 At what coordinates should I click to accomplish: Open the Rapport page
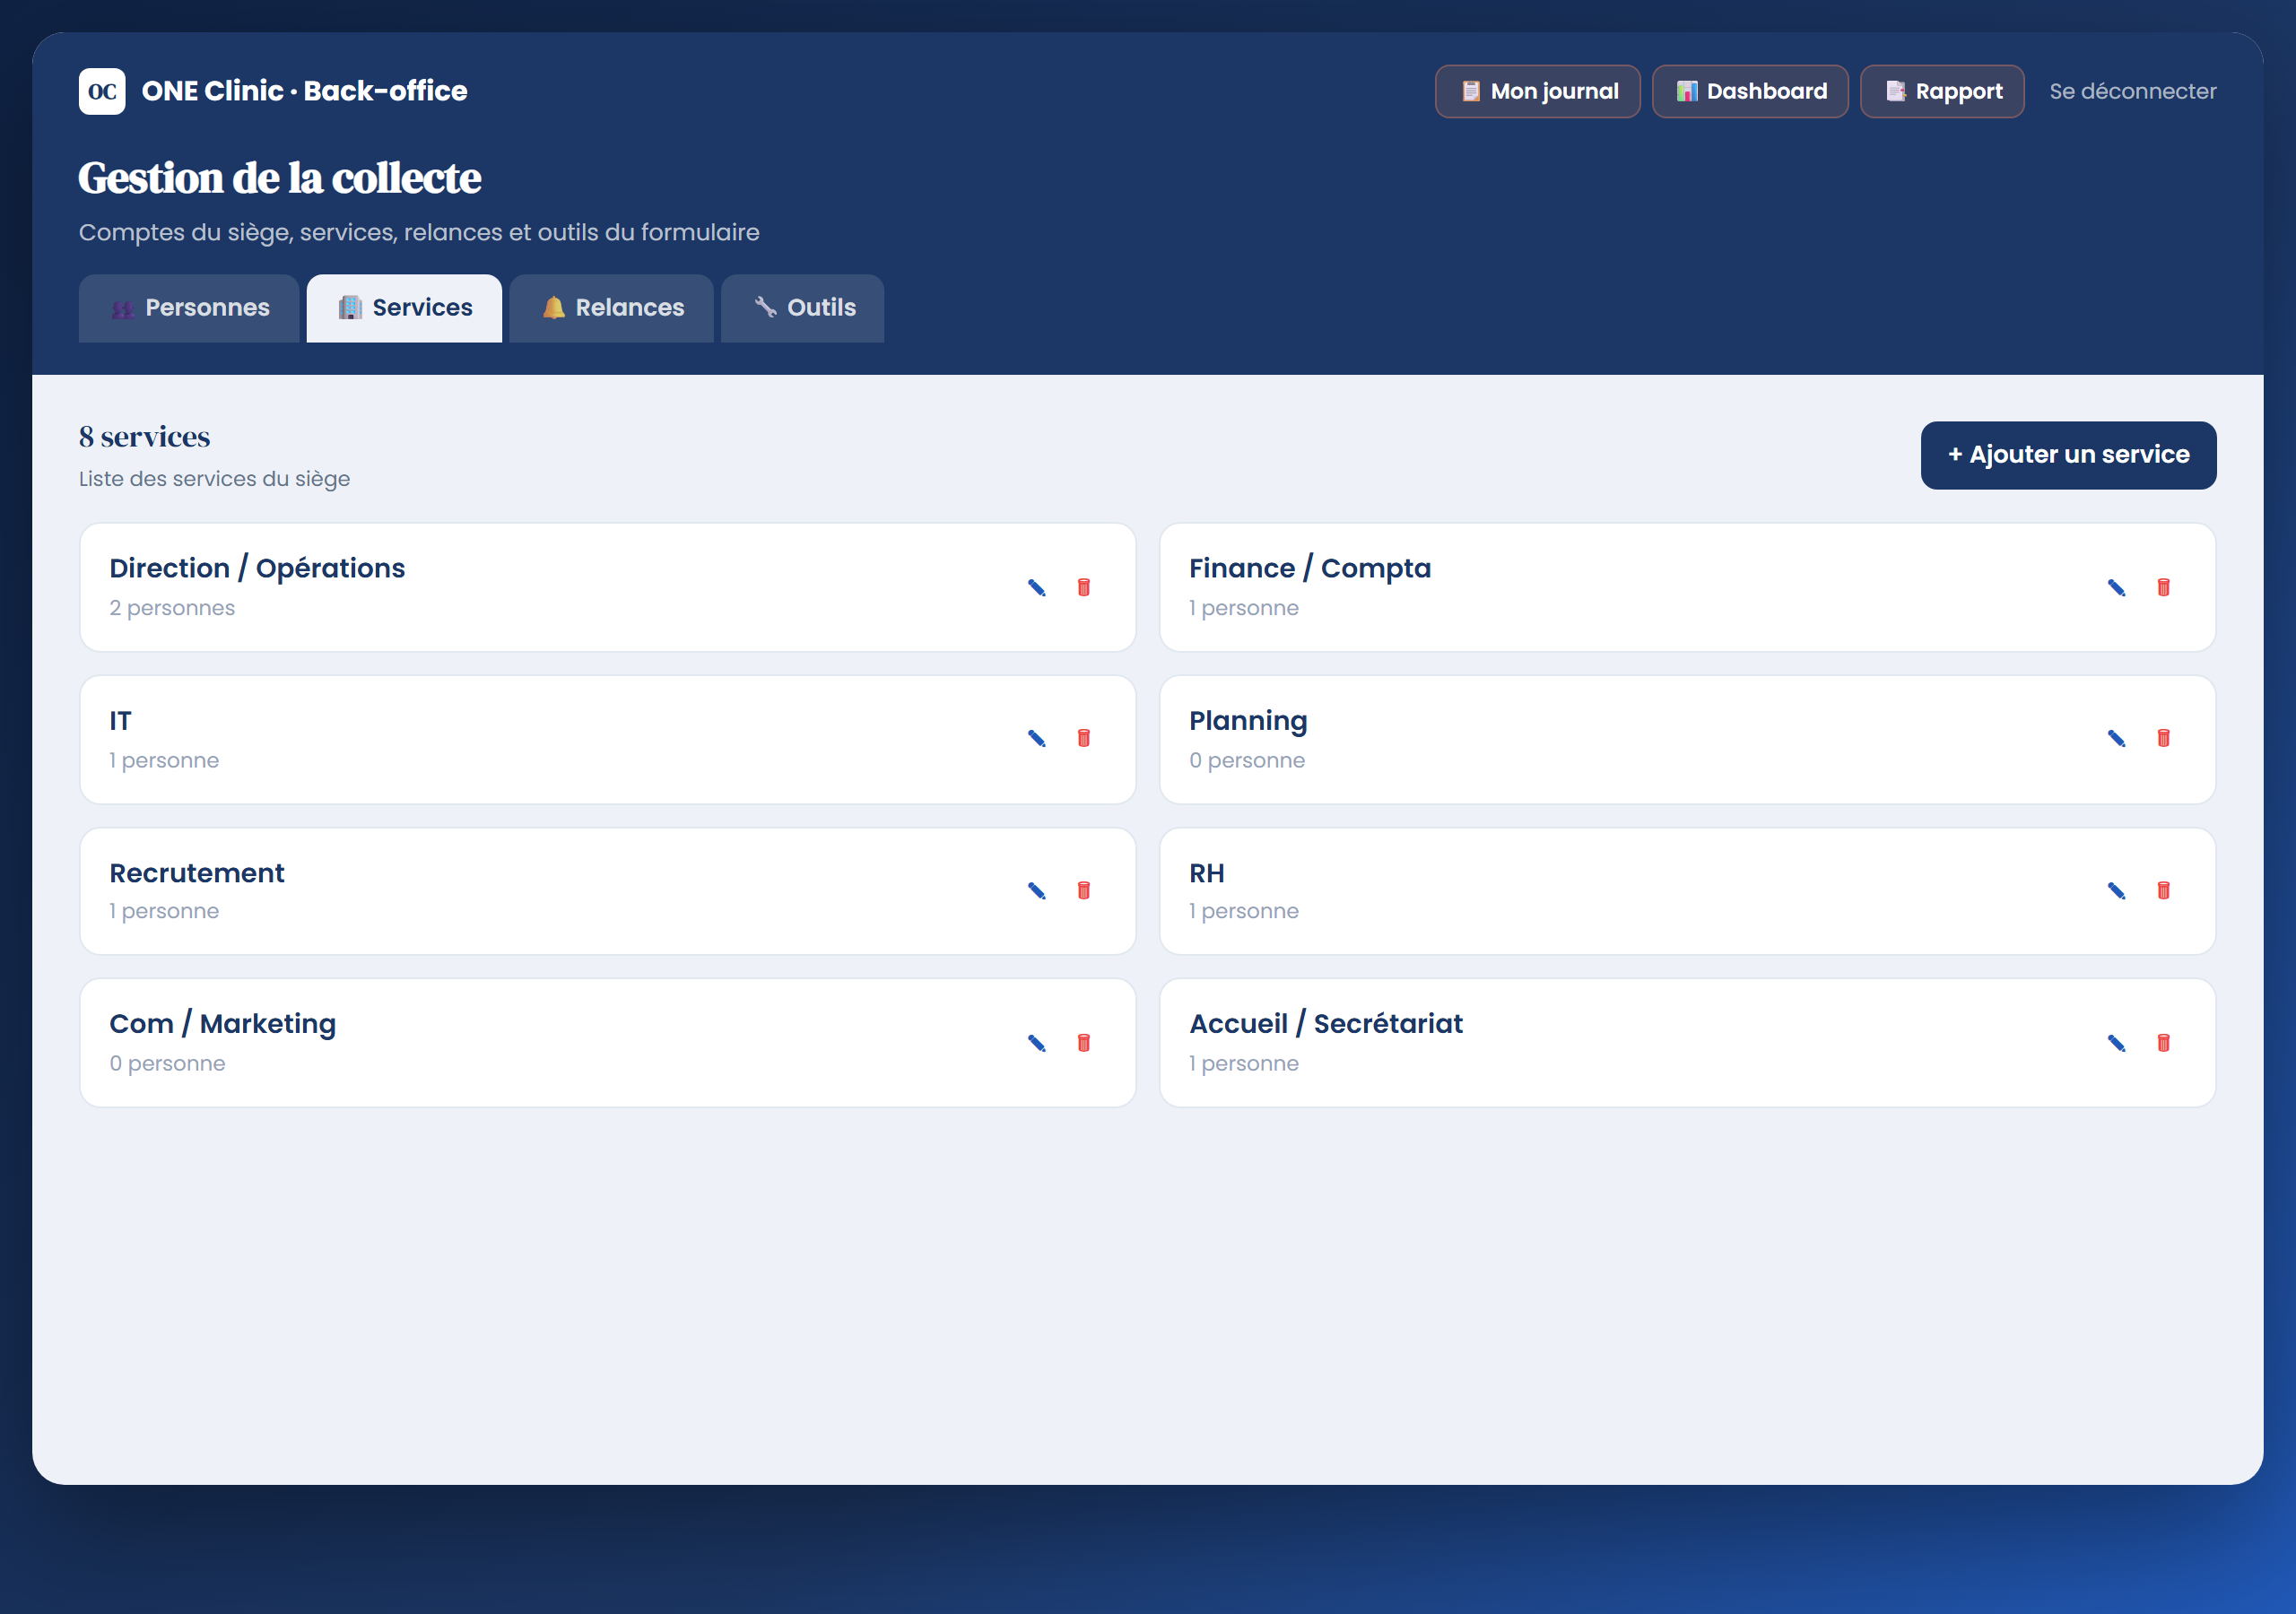(1942, 91)
